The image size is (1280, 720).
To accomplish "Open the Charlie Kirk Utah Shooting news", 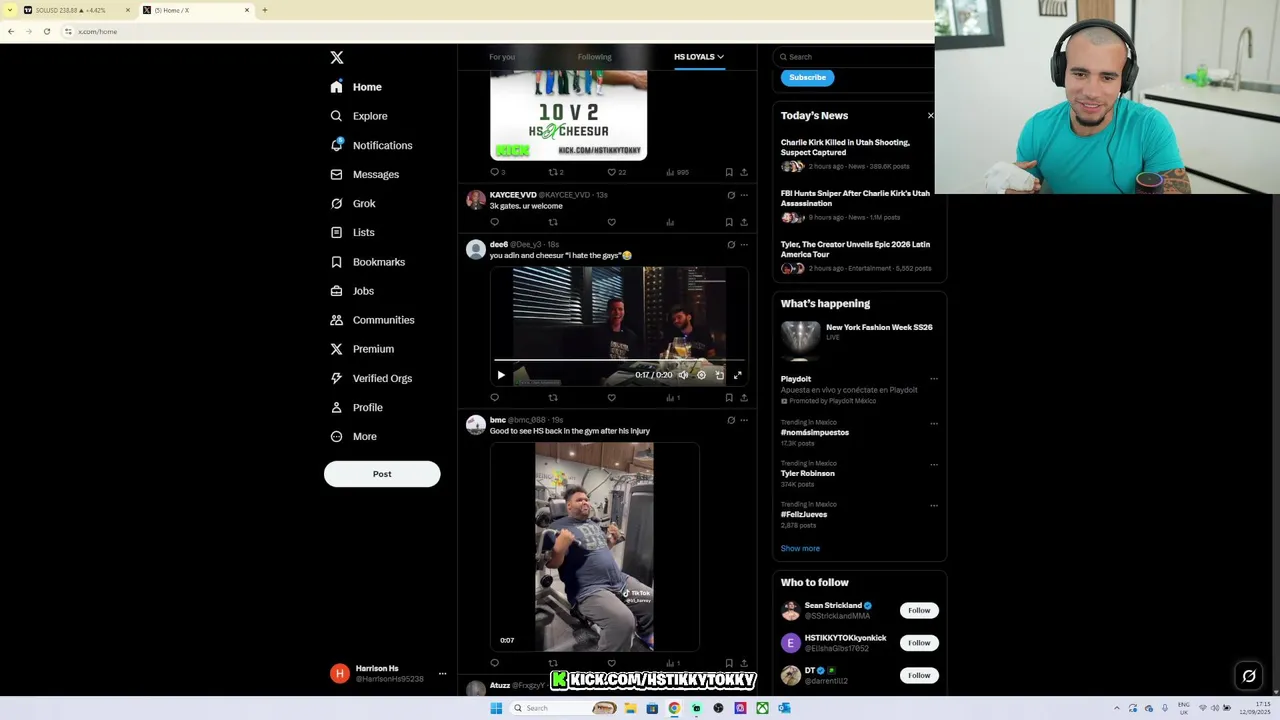I will tap(845, 148).
